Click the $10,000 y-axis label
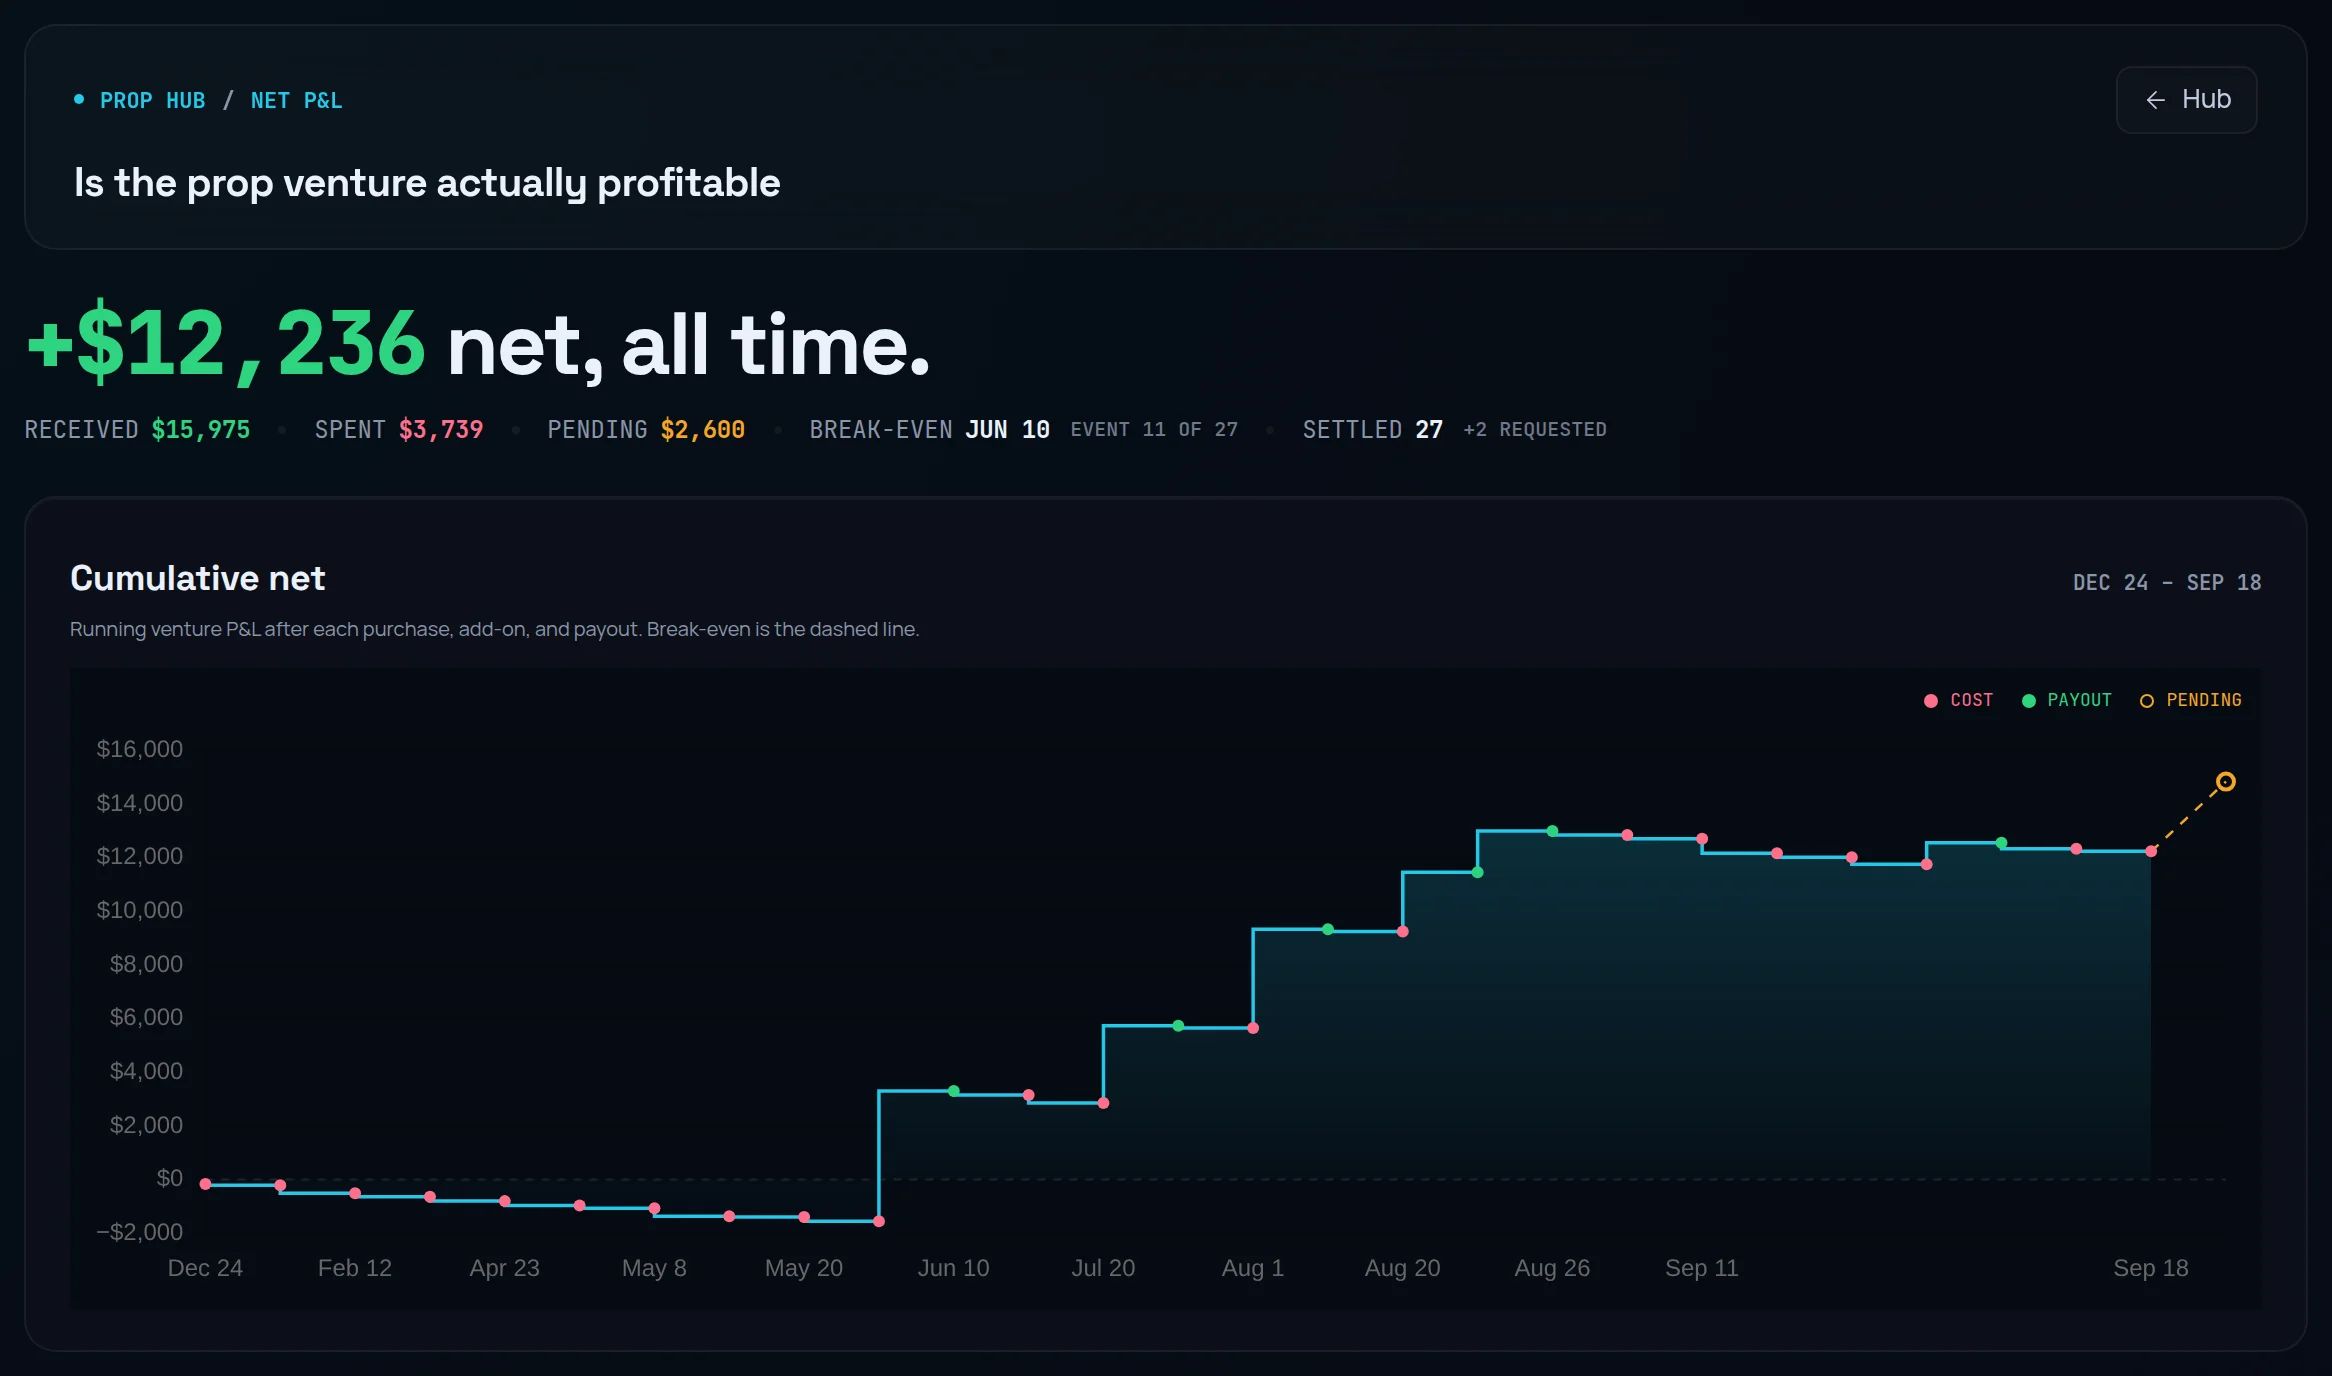The height and width of the screenshot is (1376, 2332). point(139,910)
